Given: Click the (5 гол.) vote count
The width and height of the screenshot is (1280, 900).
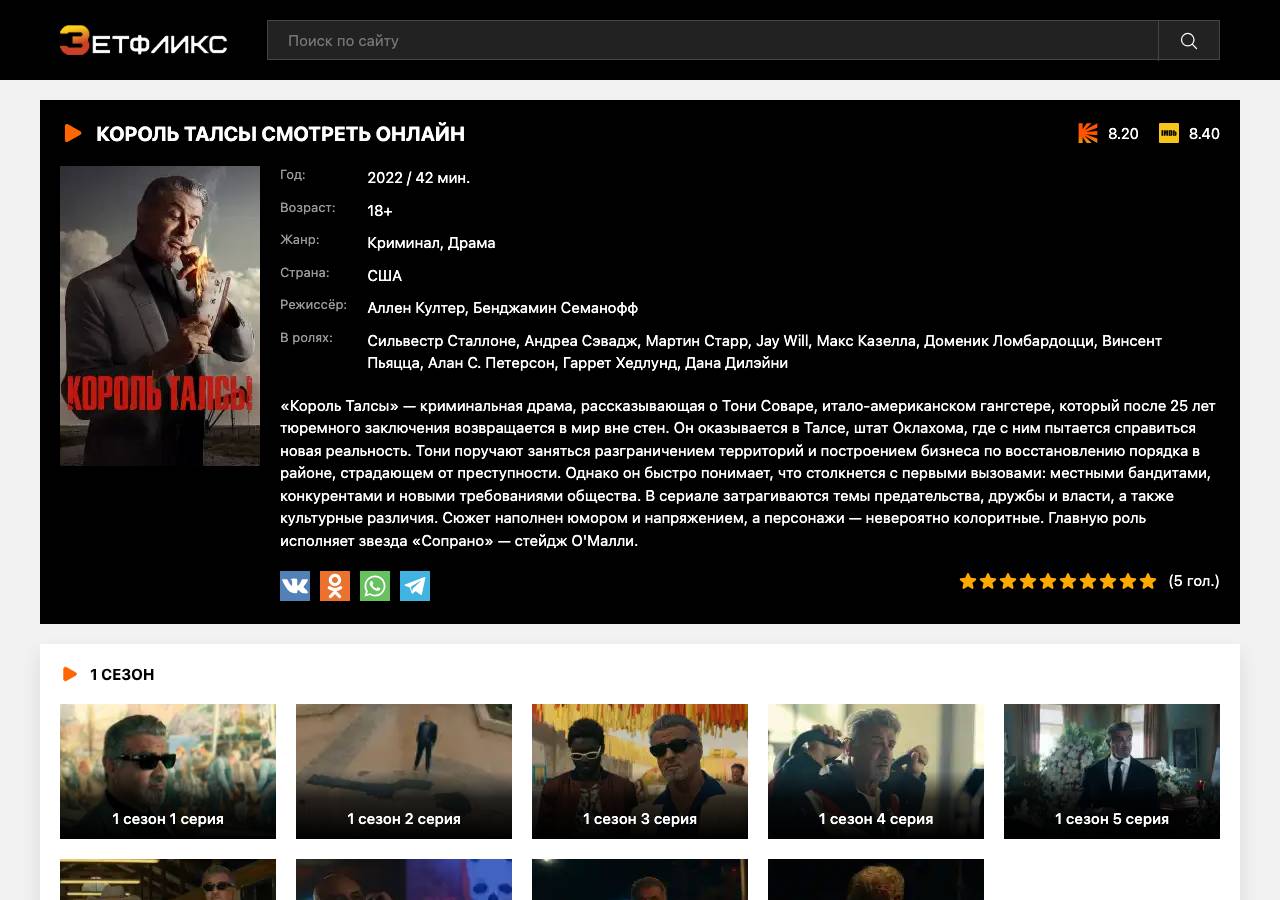Looking at the screenshot, I should coord(1194,581).
